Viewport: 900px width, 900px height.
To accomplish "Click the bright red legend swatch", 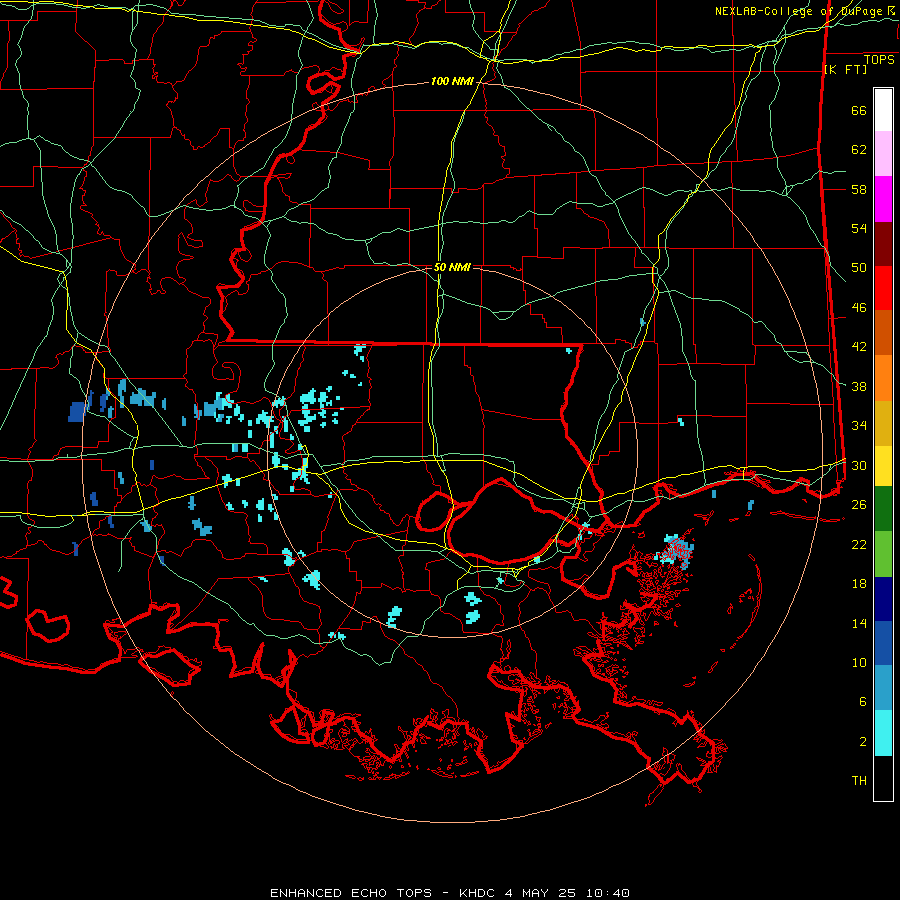I will tap(883, 289).
